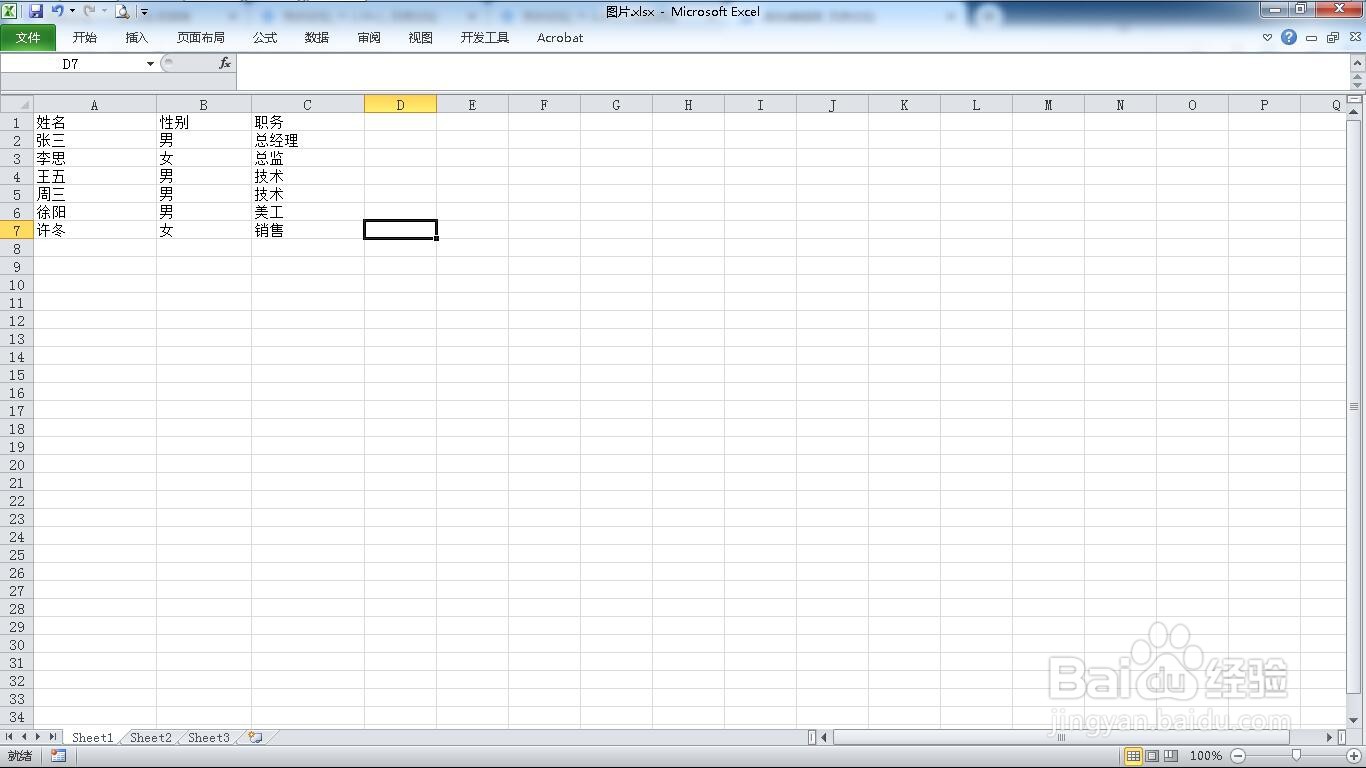Open Microsoft Excel Help question mark
Screen dimensions: 1366x768
click(x=1289, y=37)
